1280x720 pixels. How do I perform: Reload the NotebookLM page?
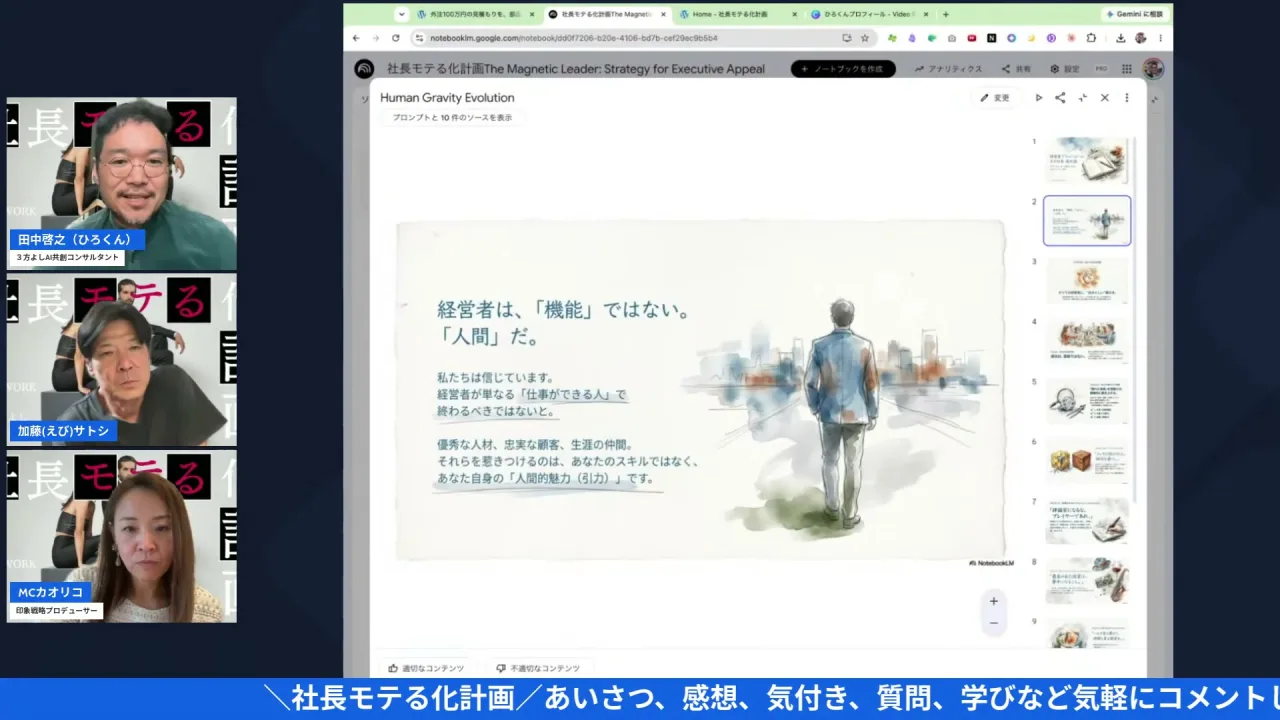click(396, 38)
